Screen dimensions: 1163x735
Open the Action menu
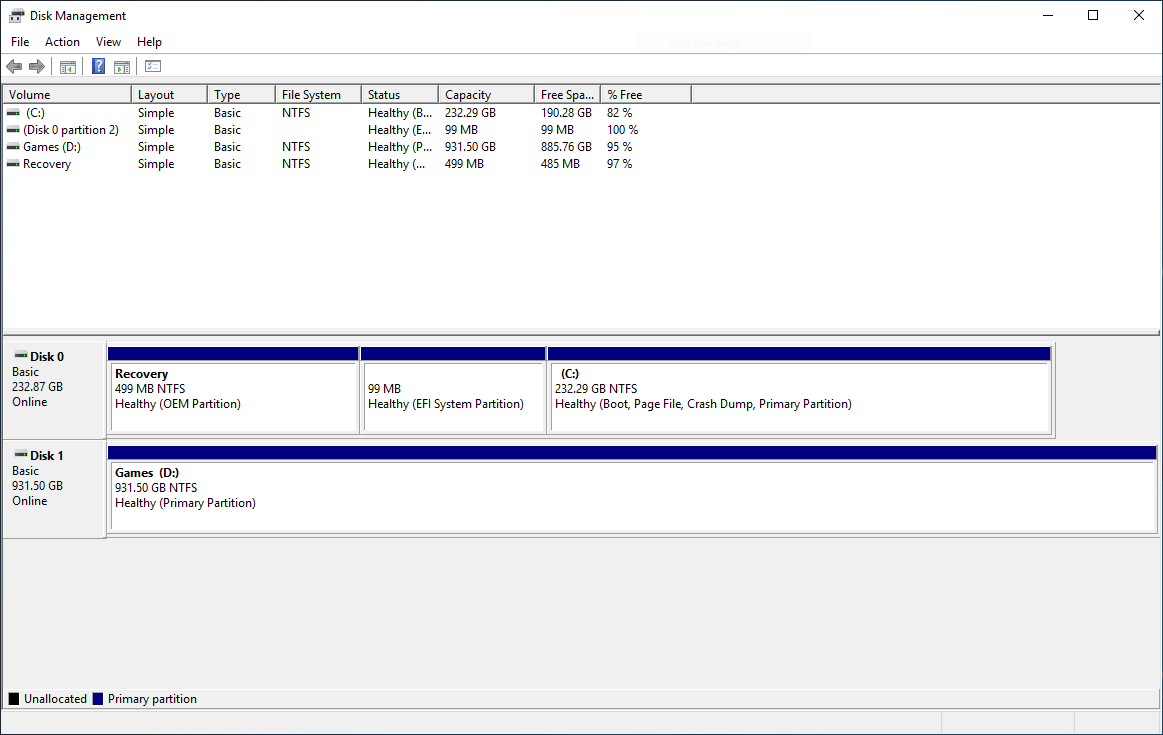point(62,41)
